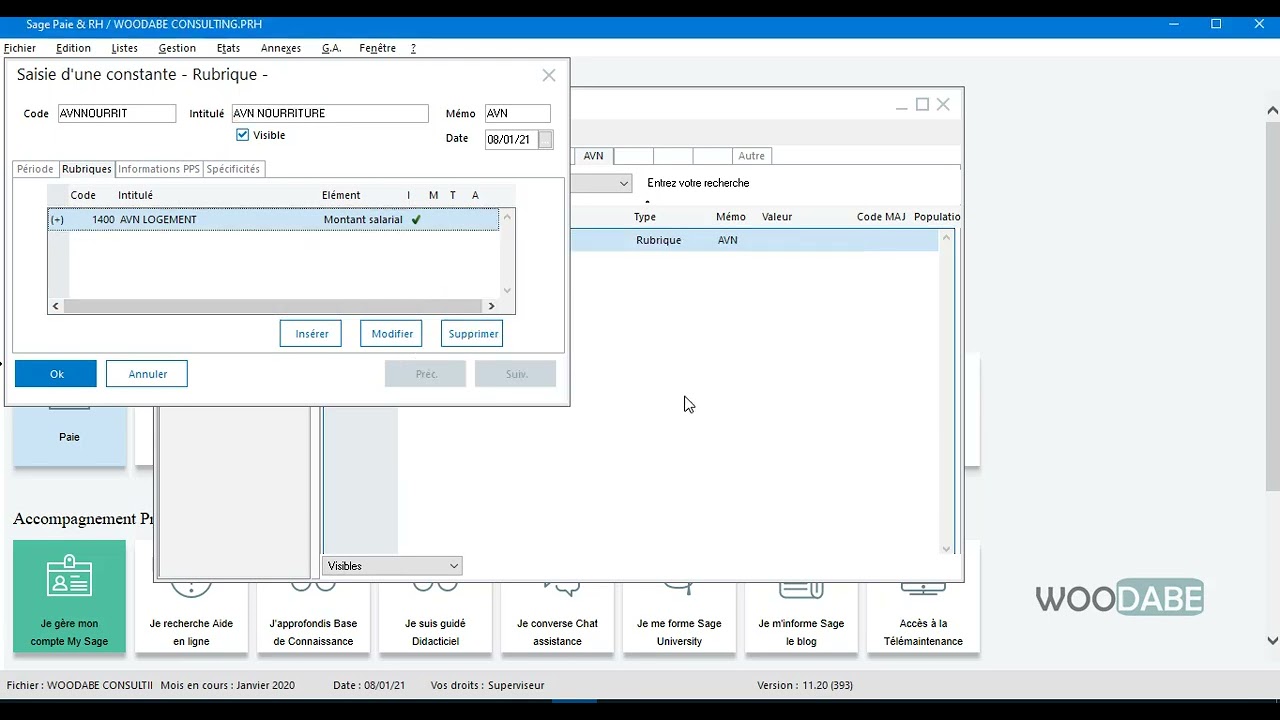The width and height of the screenshot is (1280, 720).
Task: Click the rubriques table up scroll arrow
Action: coord(507,216)
